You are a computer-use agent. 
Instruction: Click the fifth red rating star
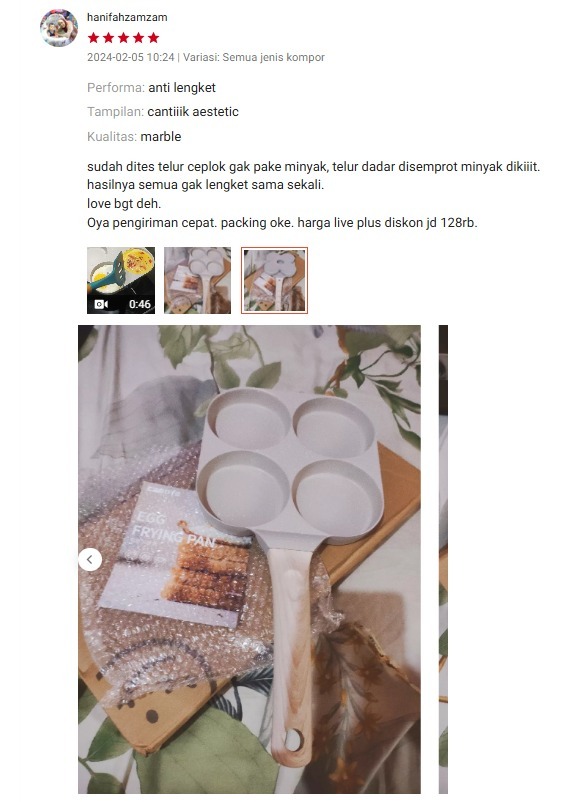153,38
